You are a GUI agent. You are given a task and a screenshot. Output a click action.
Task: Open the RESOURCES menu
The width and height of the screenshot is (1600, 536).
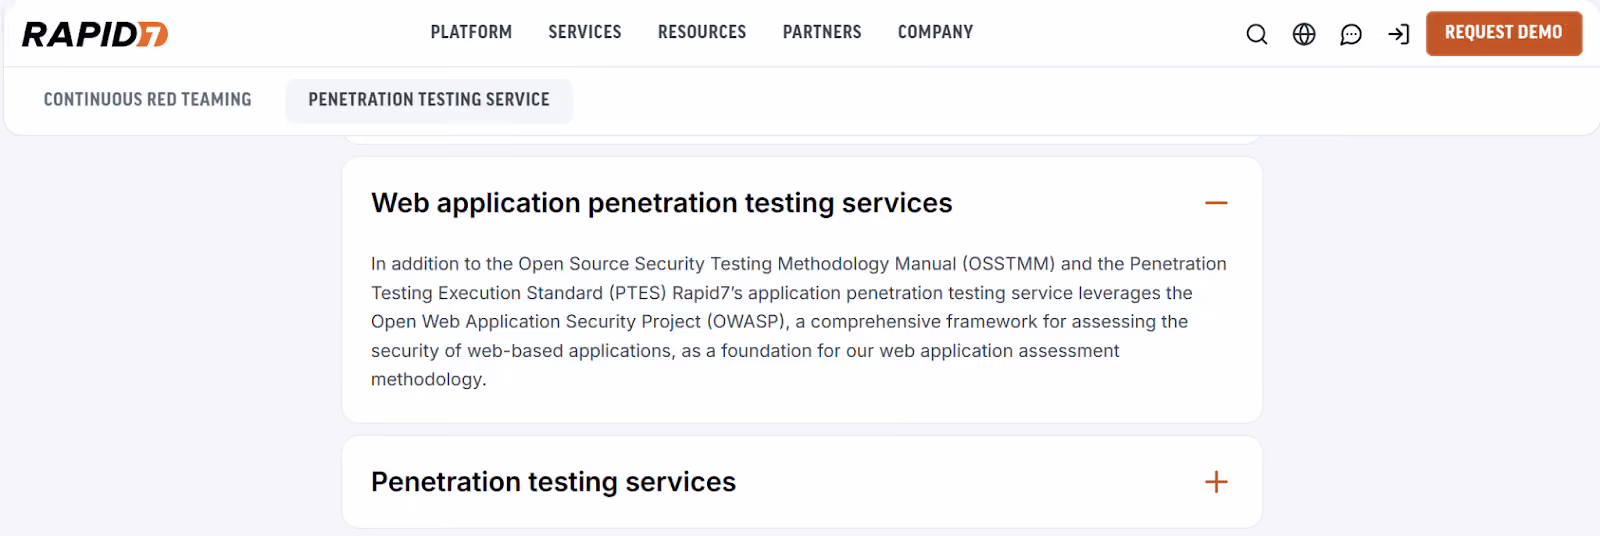pyautogui.click(x=702, y=32)
